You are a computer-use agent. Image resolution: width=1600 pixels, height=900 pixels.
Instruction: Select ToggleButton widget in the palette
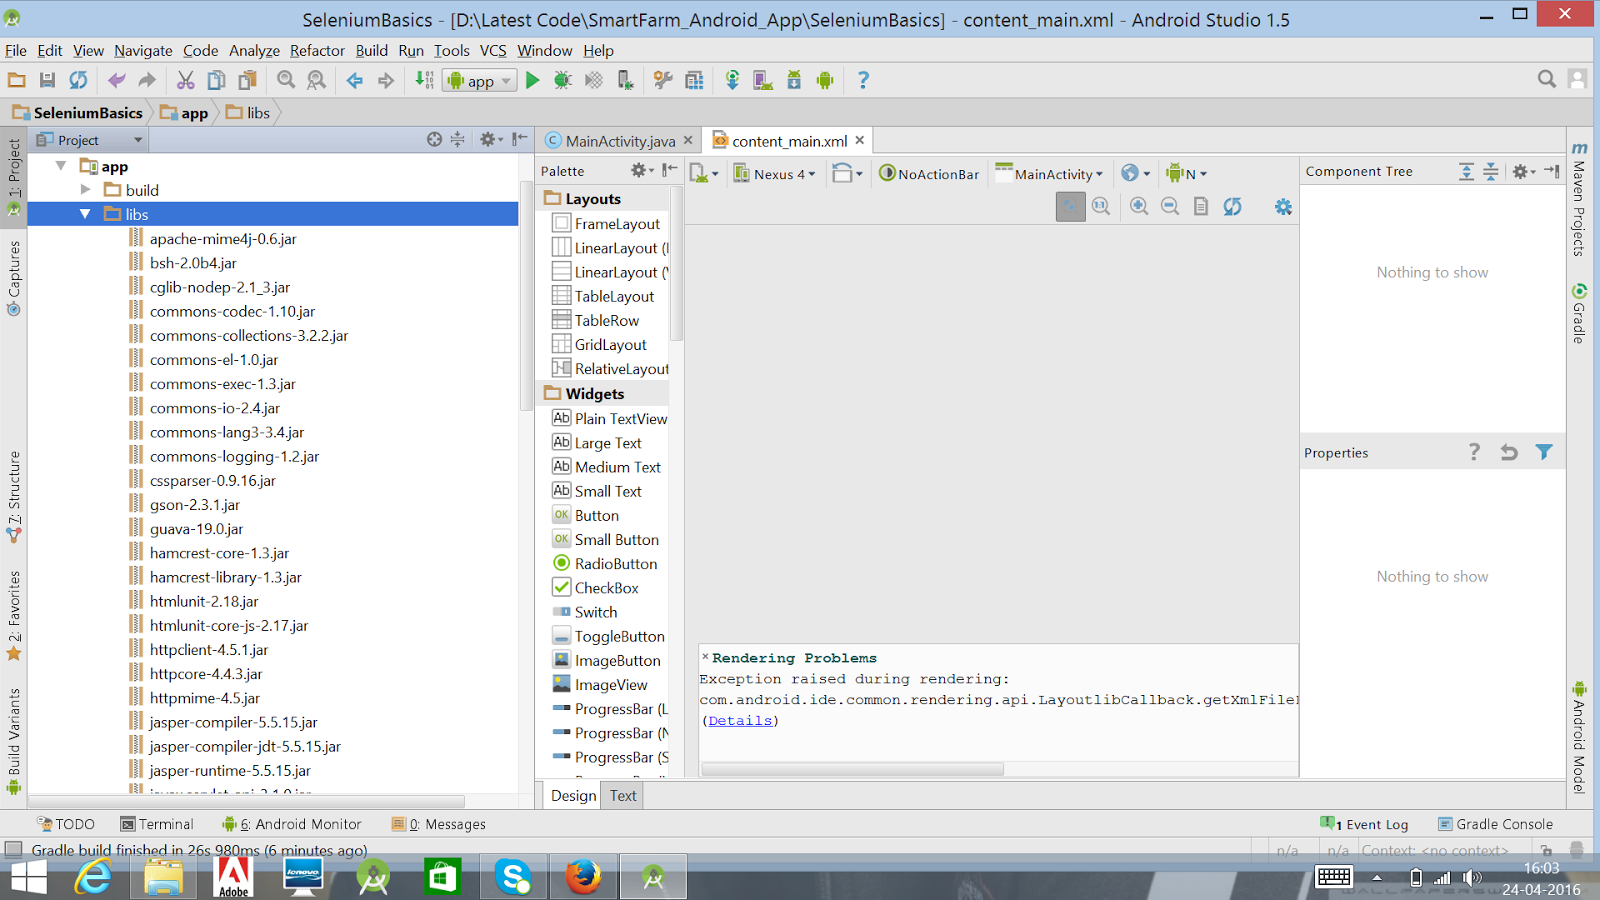click(x=608, y=636)
